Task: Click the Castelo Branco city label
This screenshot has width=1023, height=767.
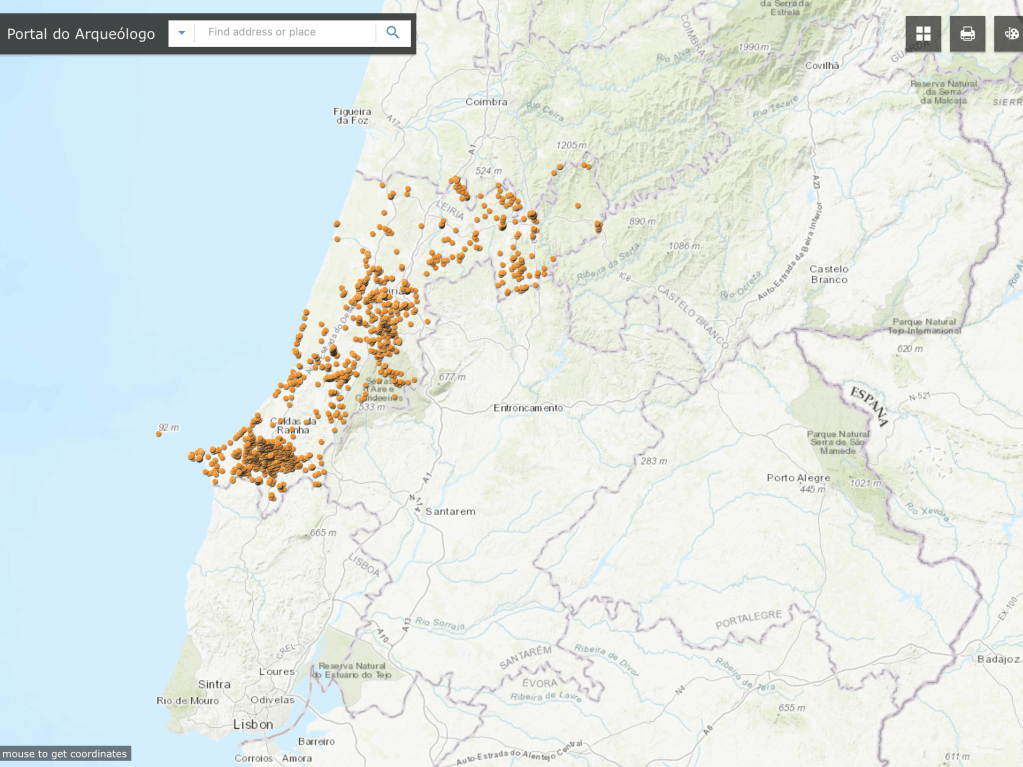Action: 828,274
